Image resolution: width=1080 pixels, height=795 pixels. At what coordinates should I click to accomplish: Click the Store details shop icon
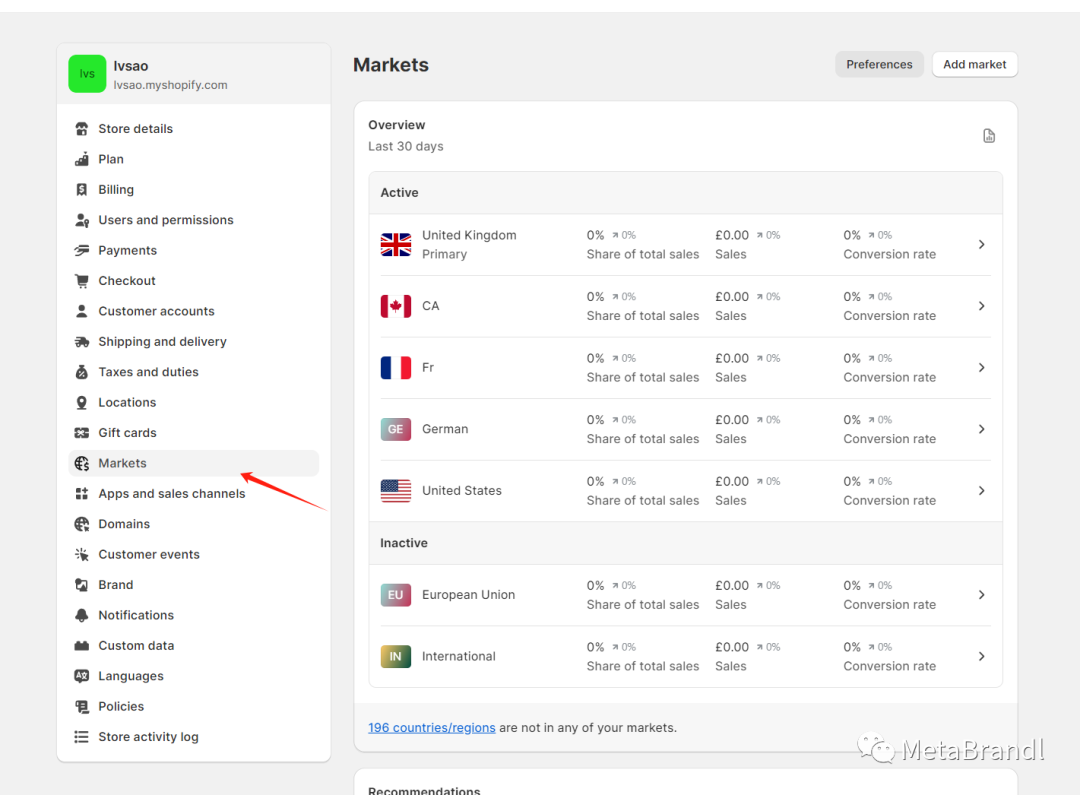[x=82, y=129]
